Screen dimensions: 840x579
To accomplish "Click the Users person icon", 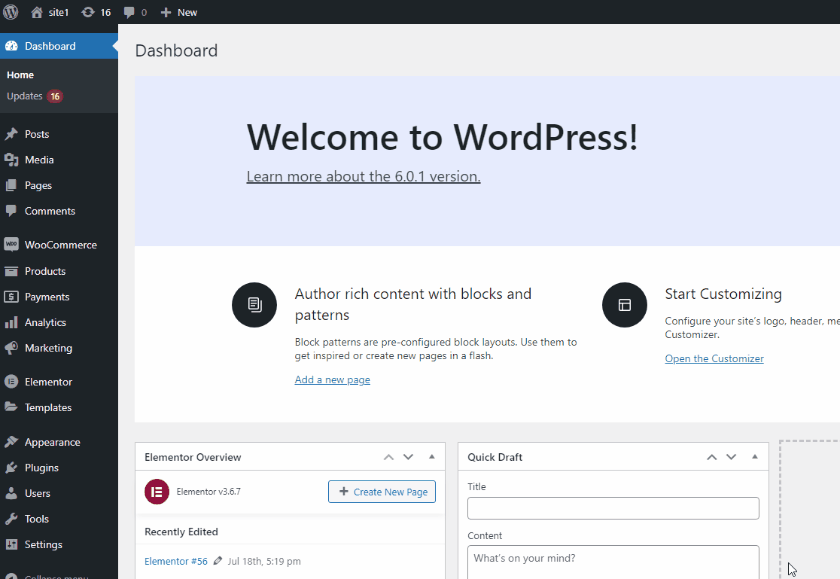I will coord(11,493).
